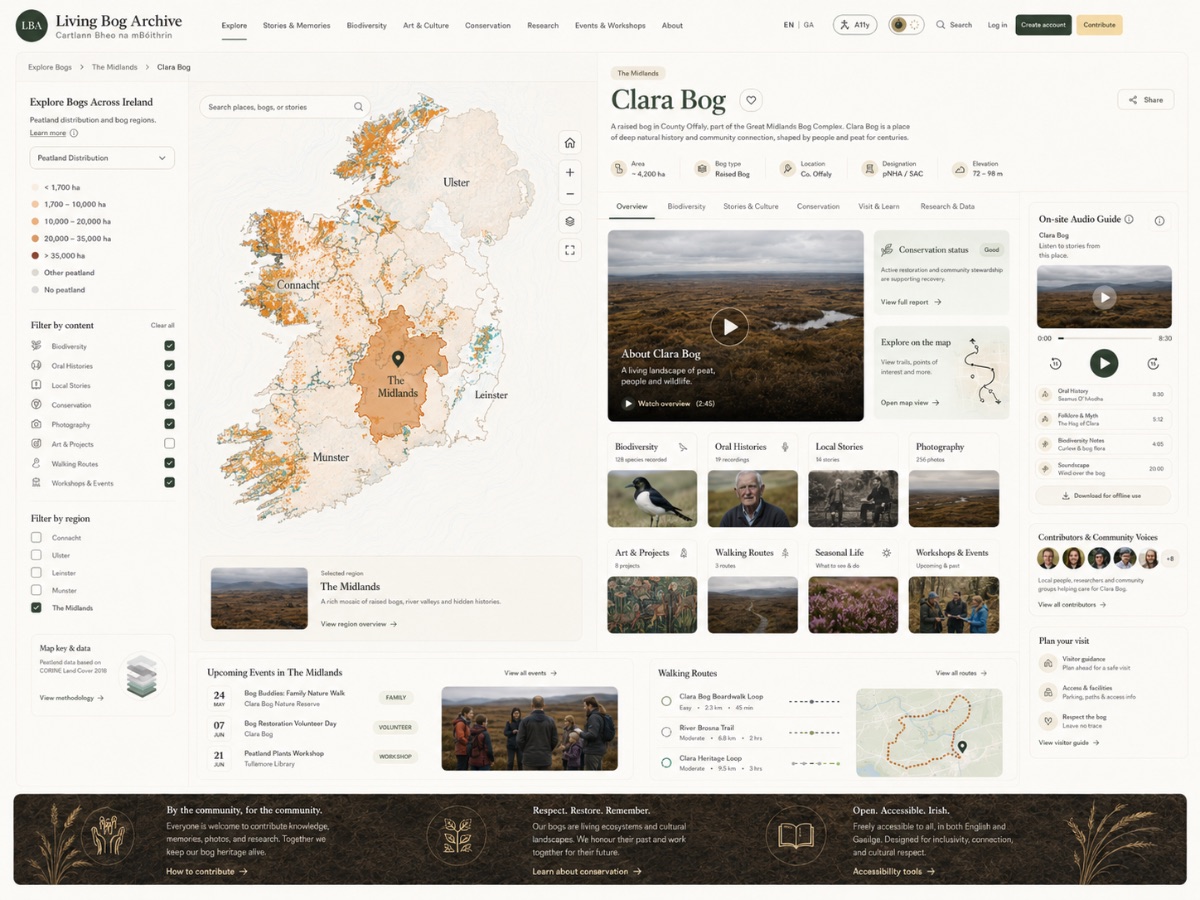Open the Peatland Distribution dropdown

click(102, 158)
